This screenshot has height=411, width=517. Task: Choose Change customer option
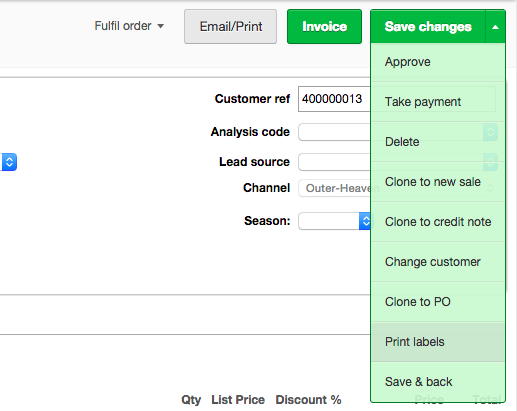(x=438, y=262)
